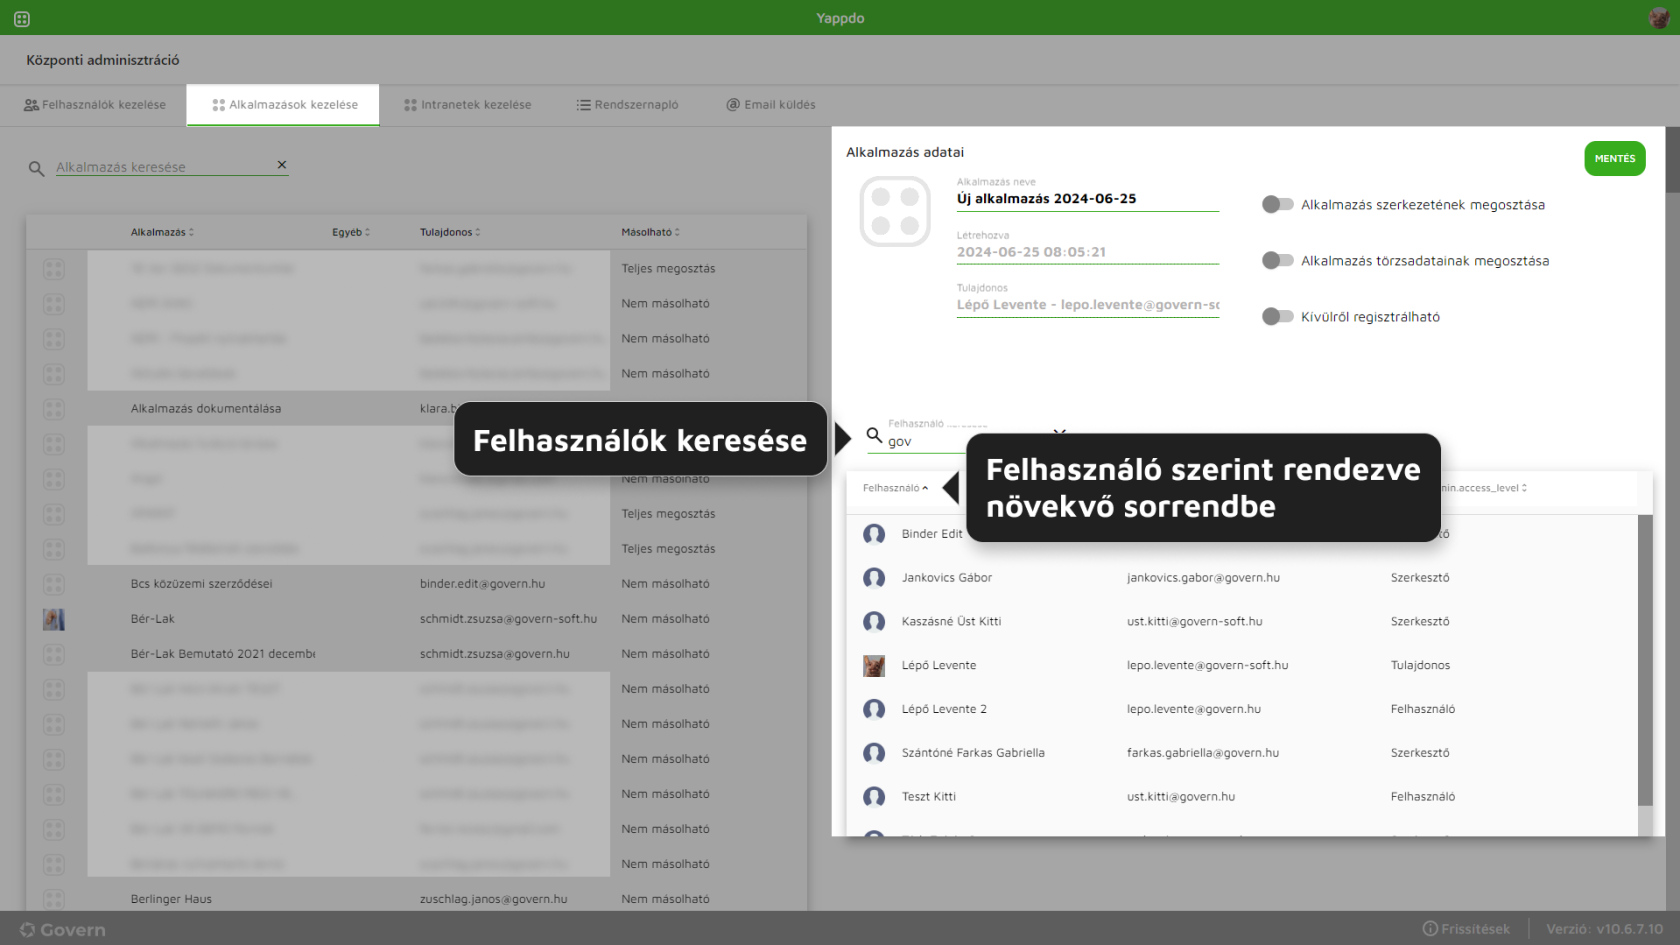Toggle Alkalmazás törzsadatainak megosztása
The width and height of the screenshot is (1680, 945).
coord(1277,260)
